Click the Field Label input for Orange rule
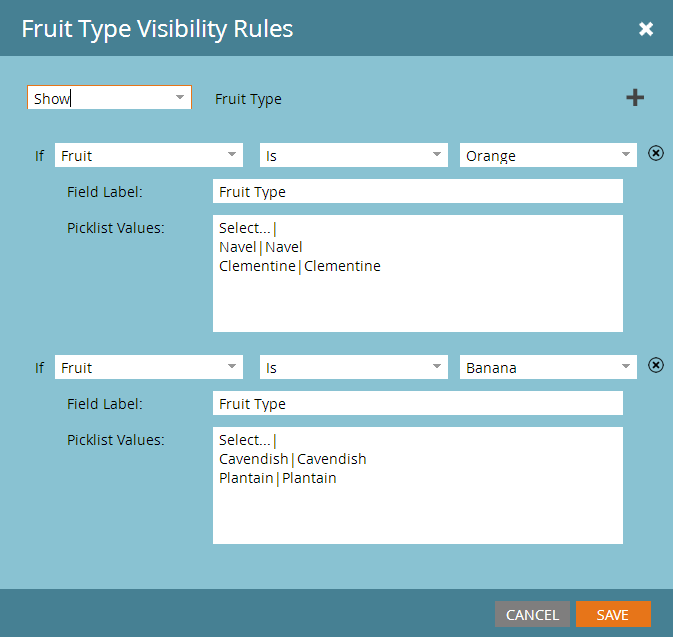Image resolution: width=673 pixels, height=637 pixels. [418, 191]
